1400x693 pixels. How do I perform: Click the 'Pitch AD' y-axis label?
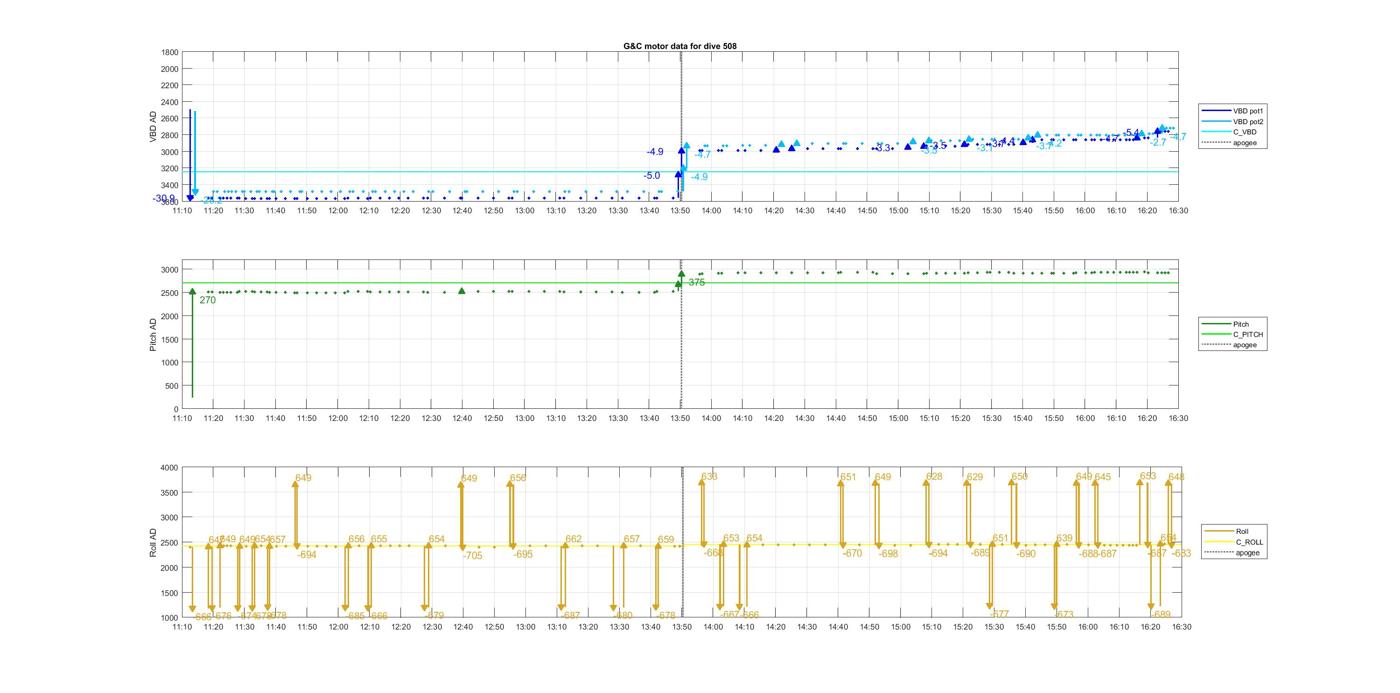pos(155,334)
